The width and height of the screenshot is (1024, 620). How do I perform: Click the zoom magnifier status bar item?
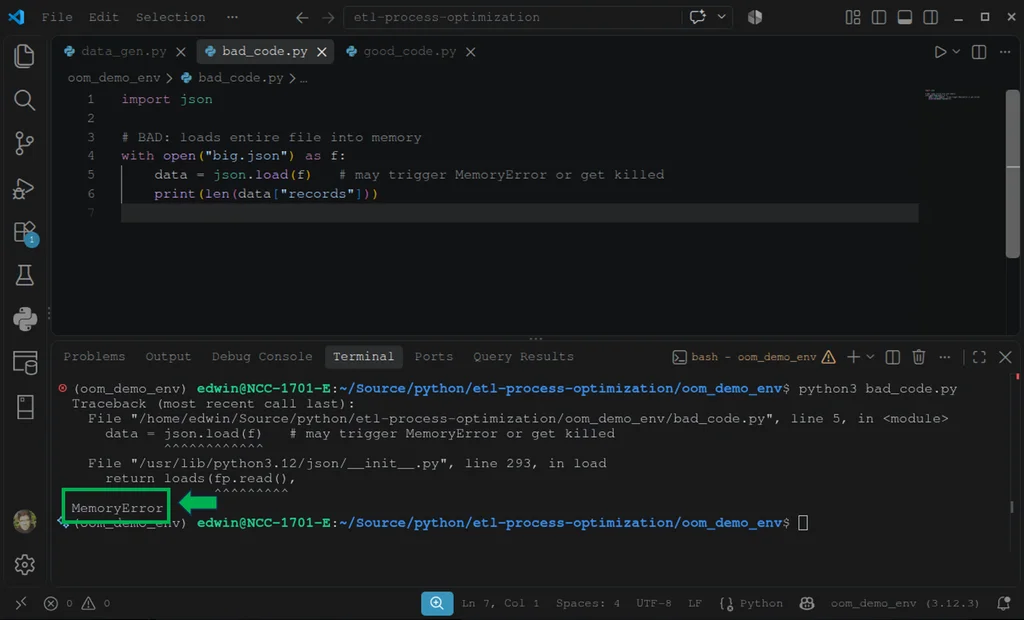pos(437,603)
